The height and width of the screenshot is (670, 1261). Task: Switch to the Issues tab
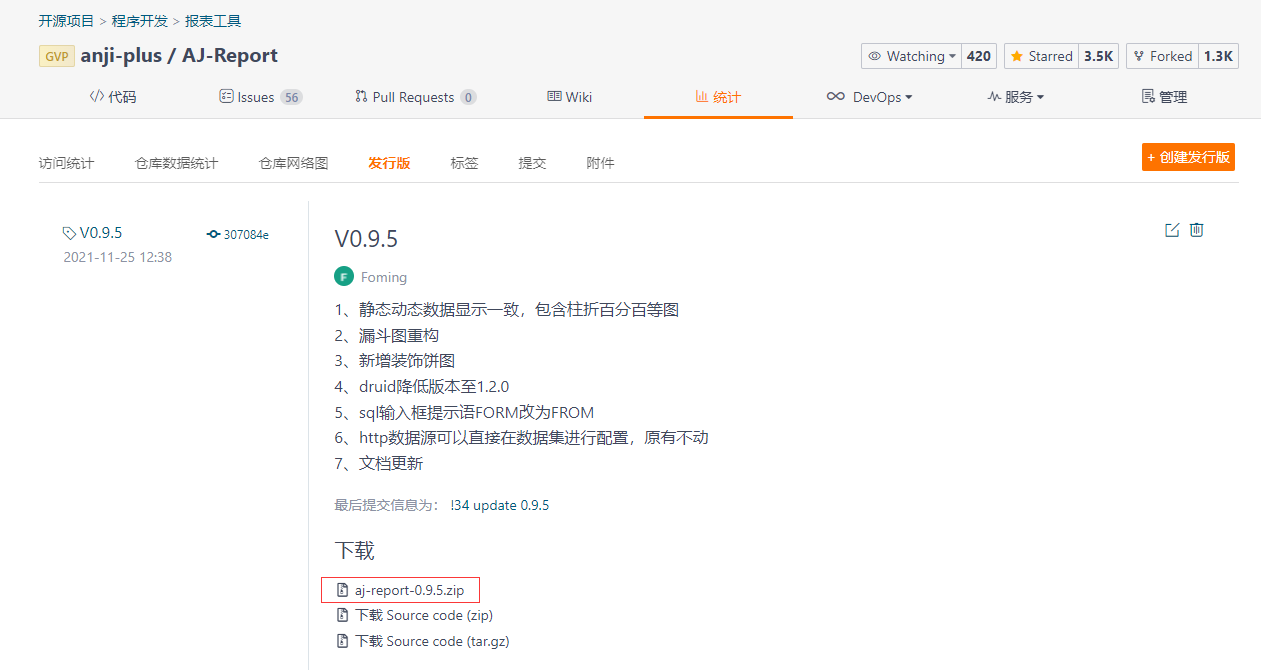pyautogui.click(x=260, y=97)
